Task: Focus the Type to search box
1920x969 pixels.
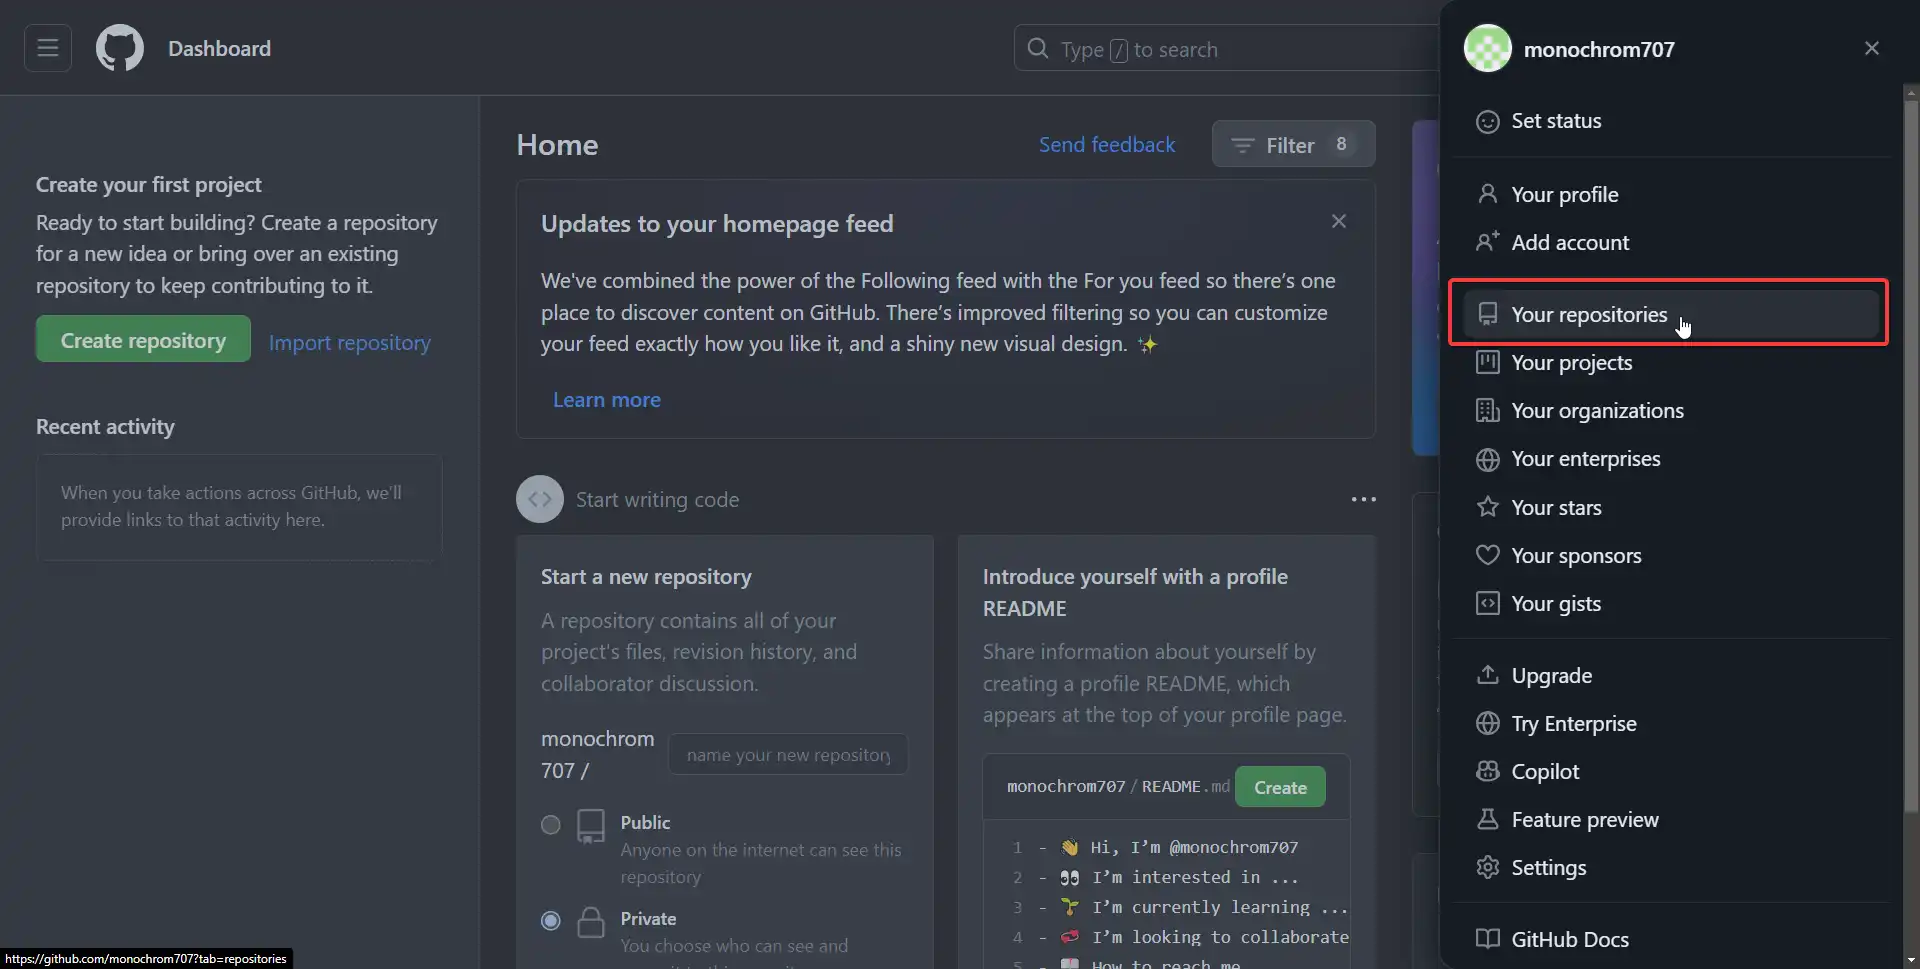Action: (1226, 48)
